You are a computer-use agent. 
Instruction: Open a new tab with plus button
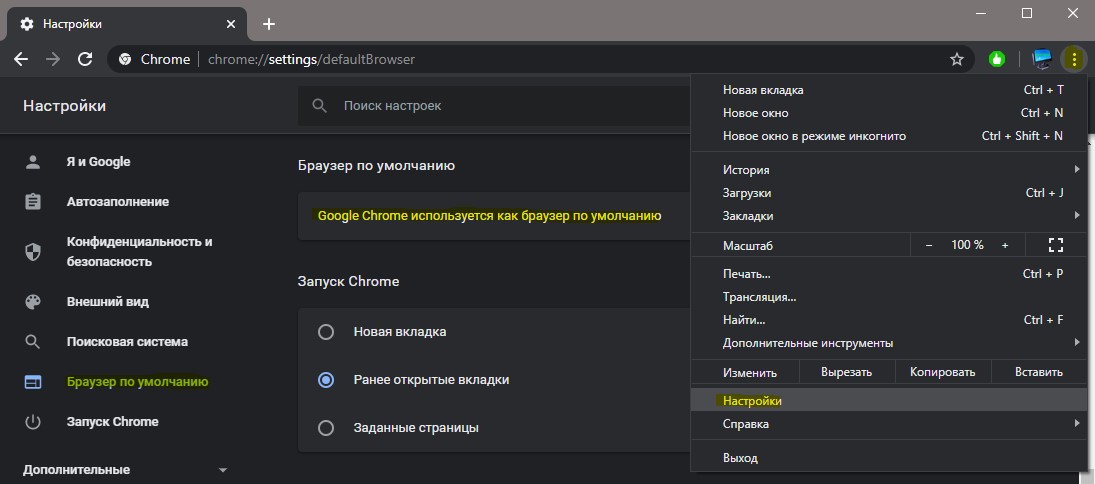(269, 24)
